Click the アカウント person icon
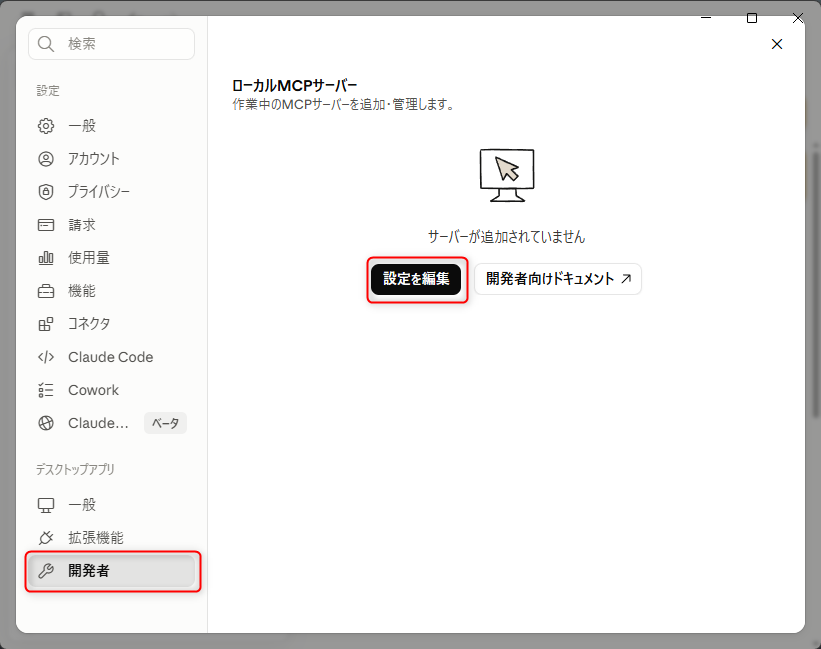Viewport: 821px width, 649px height. tap(46, 159)
